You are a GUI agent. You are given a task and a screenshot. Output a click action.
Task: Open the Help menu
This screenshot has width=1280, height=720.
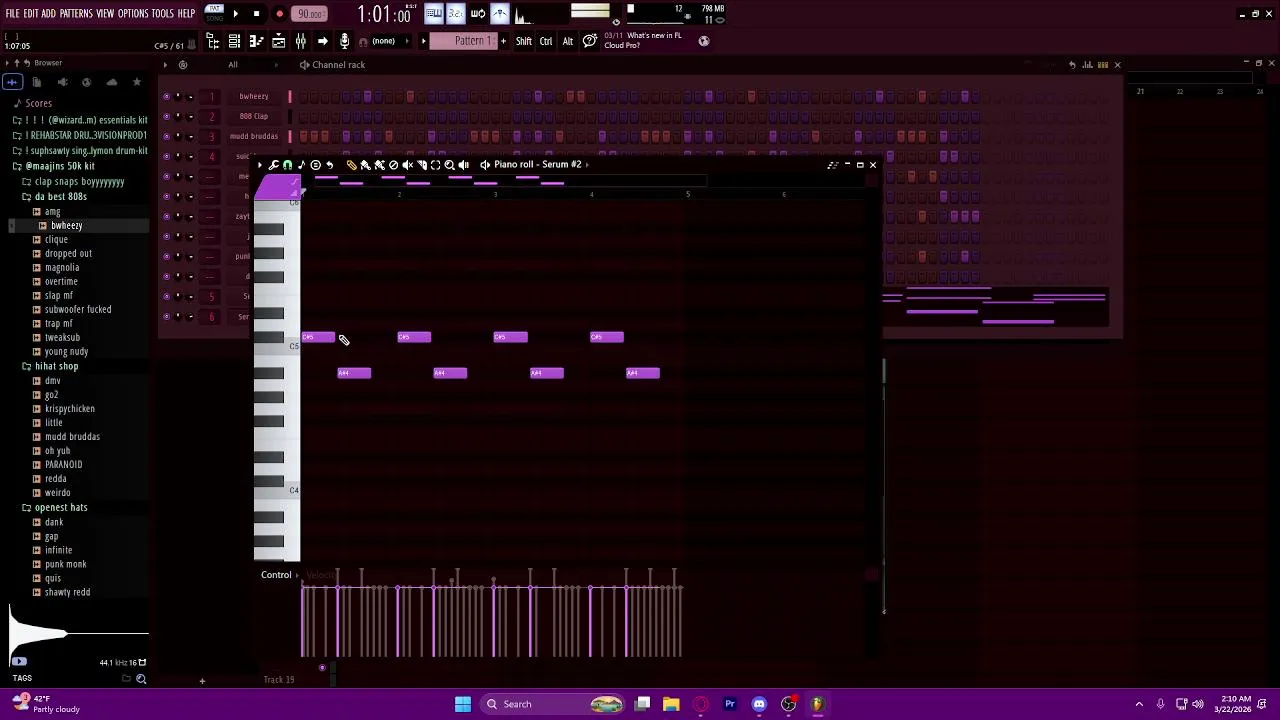tap(187, 14)
